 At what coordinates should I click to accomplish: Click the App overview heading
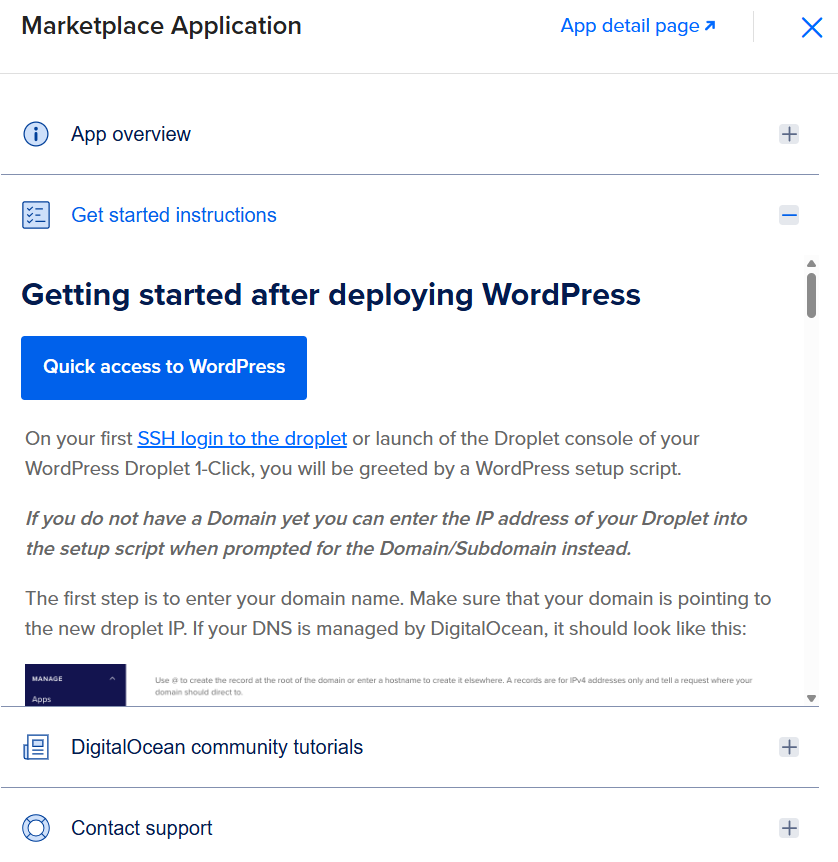pos(131,134)
